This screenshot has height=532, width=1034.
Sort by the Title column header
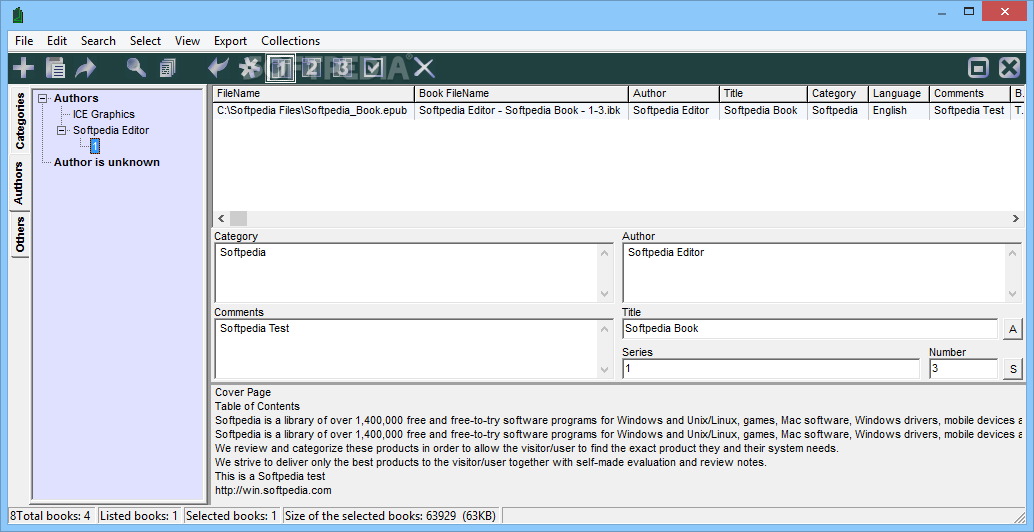click(x=763, y=94)
